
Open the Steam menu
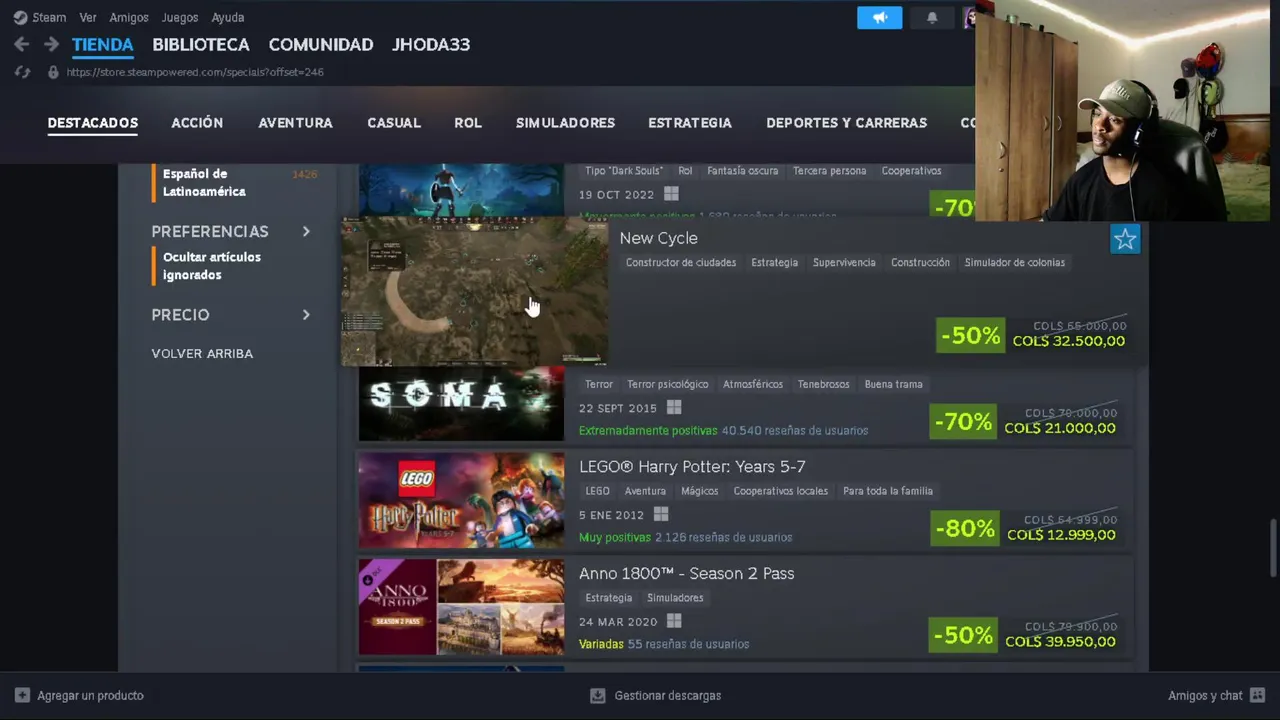pyautogui.click(x=49, y=17)
